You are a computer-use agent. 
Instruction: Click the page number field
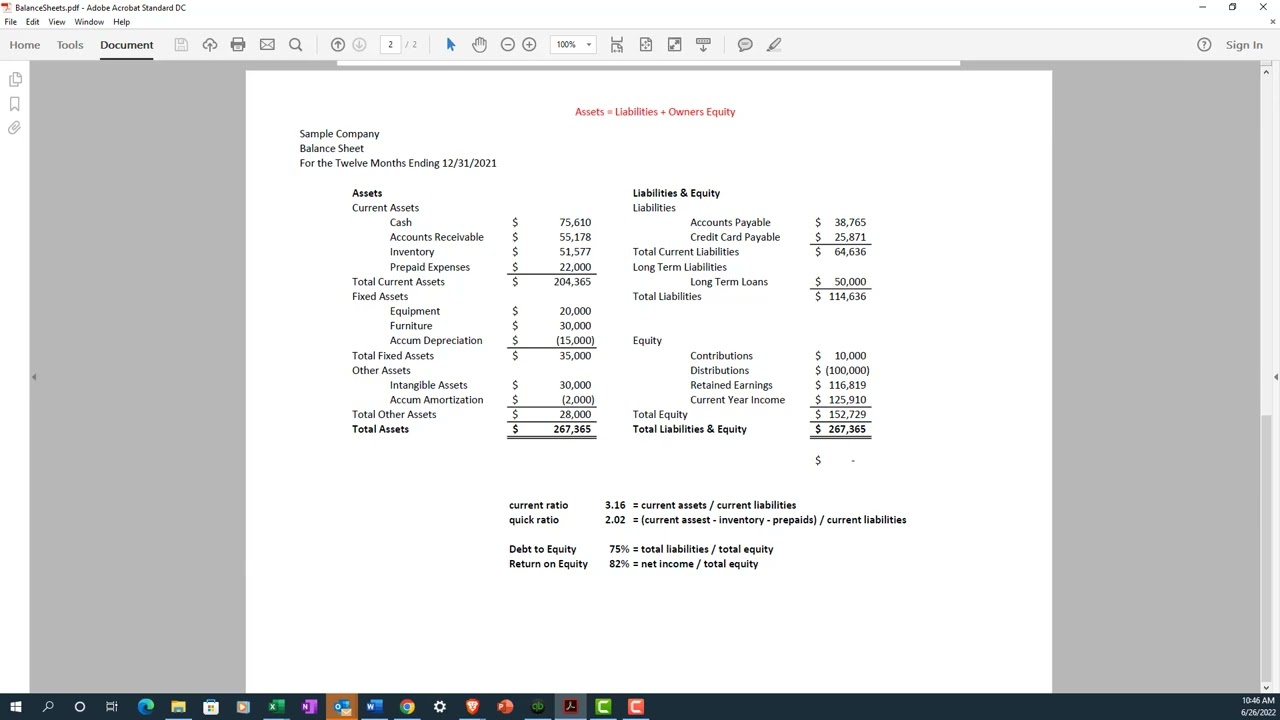(x=390, y=45)
